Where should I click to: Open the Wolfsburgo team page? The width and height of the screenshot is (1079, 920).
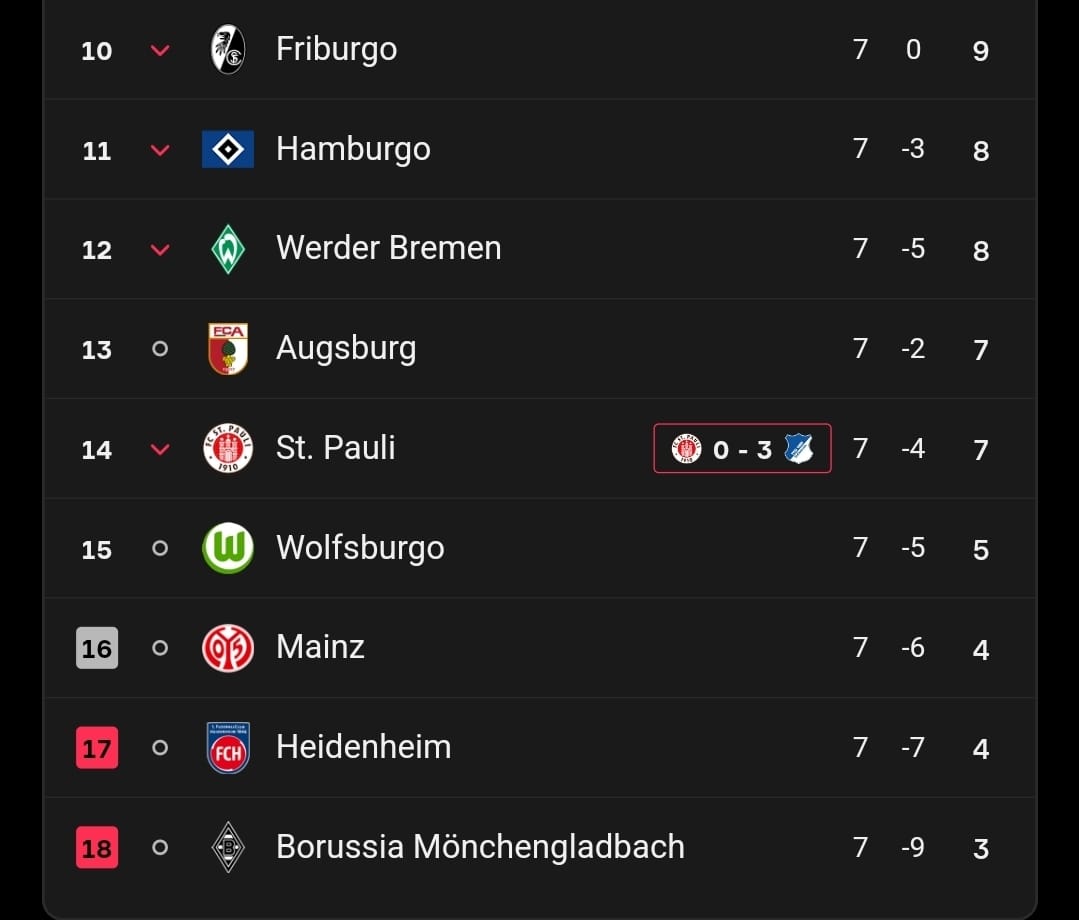tap(360, 548)
